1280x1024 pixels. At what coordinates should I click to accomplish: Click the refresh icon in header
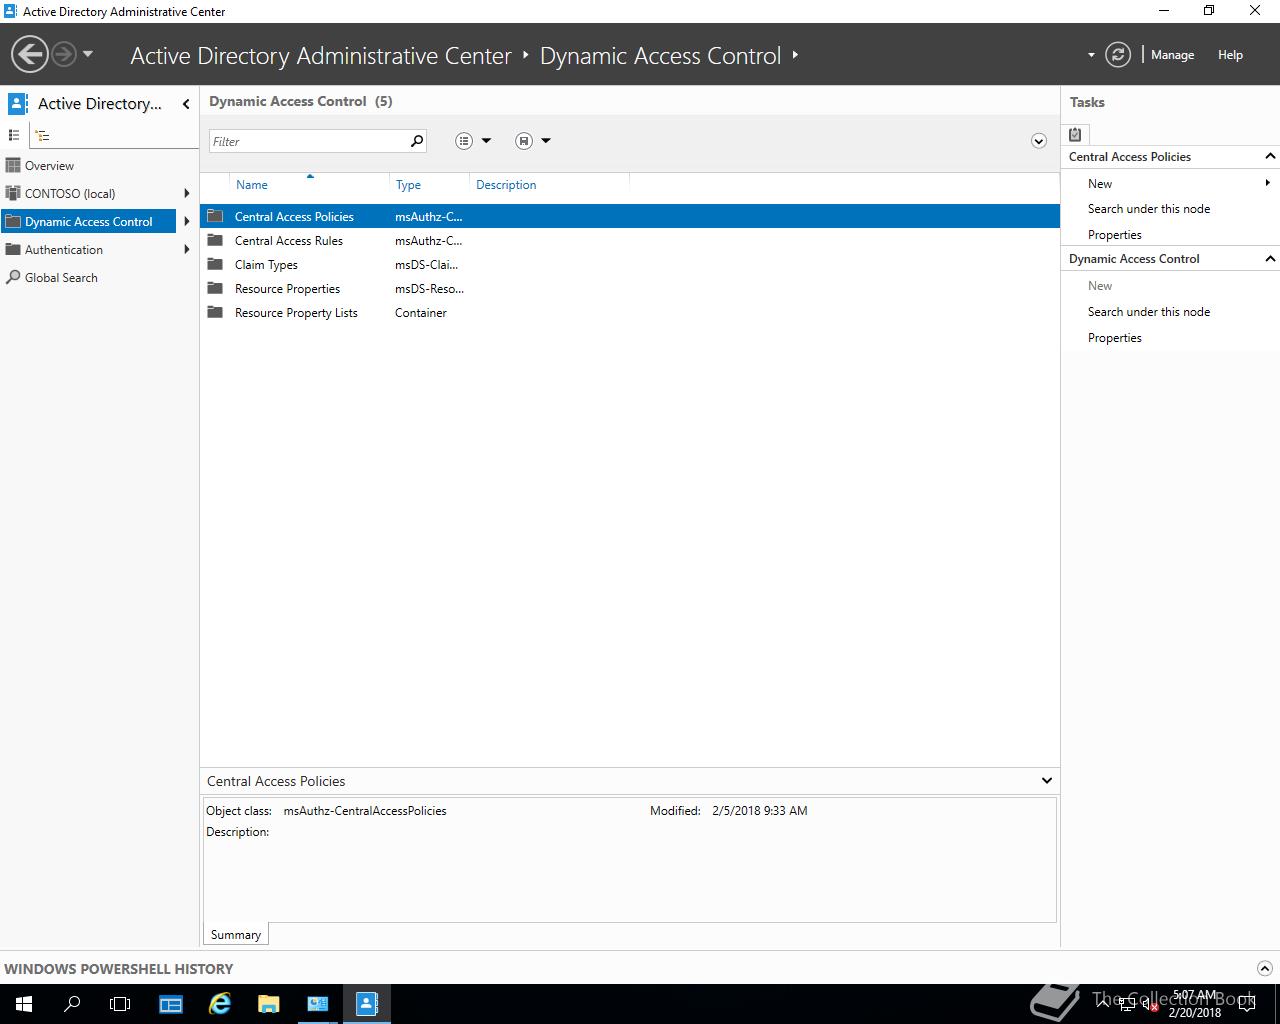click(1118, 55)
